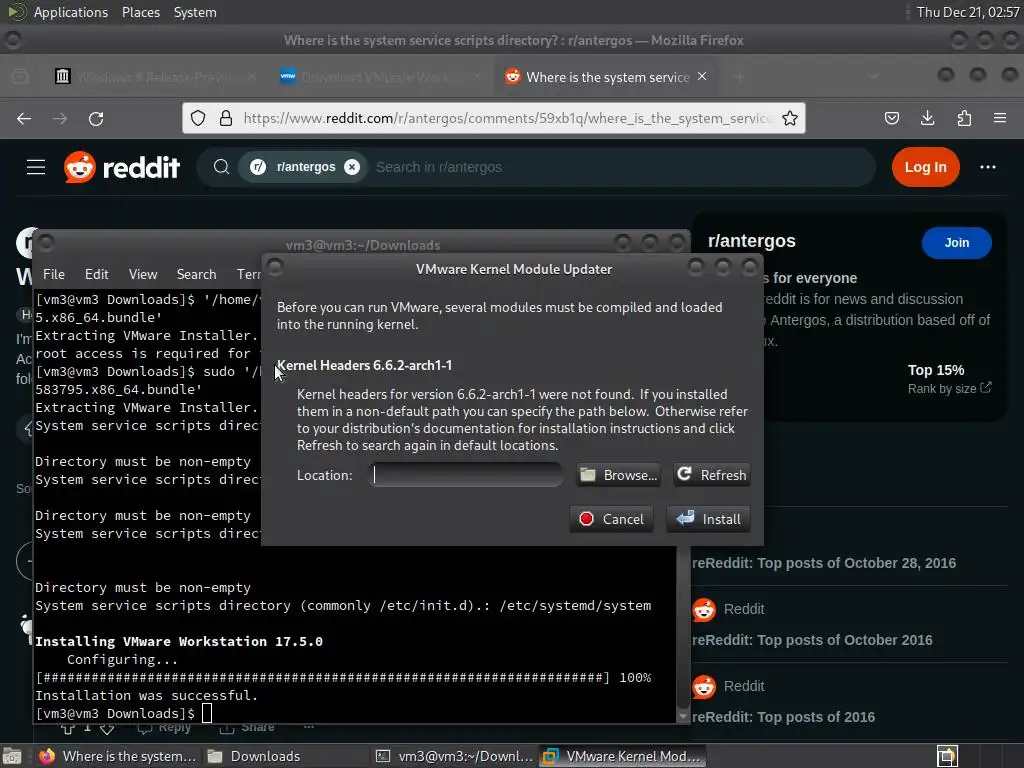Click the terminal window scrollbar down arrow
Screen dimensions: 1024x768
(x=683, y=716)
